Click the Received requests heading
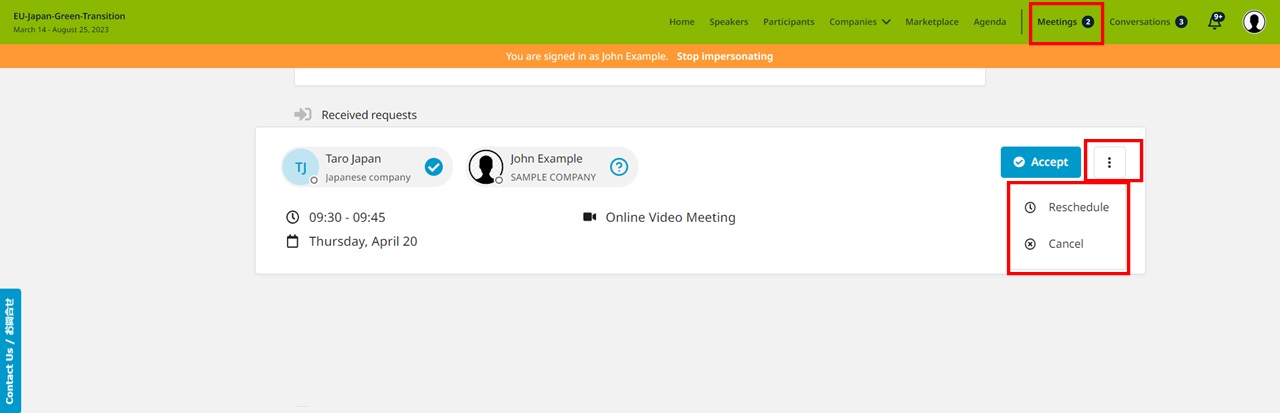The width and height of the screenshot is (1280, 413). click(369, 115)
